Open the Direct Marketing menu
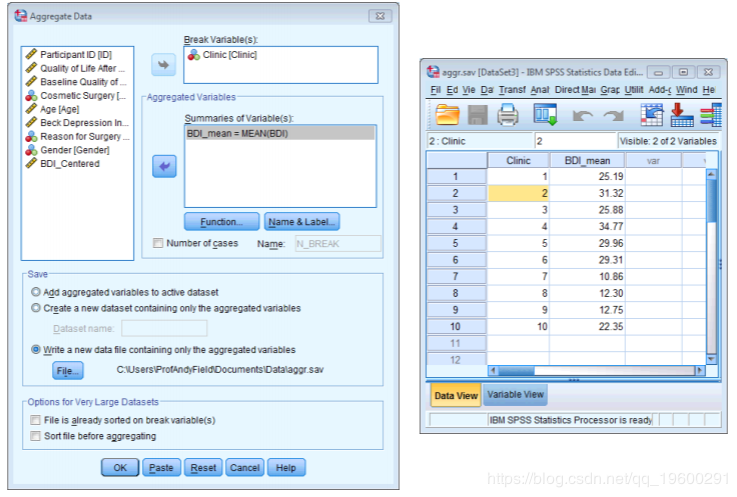Viewport: 737px width, 497px height. click(x=575, y=90)
